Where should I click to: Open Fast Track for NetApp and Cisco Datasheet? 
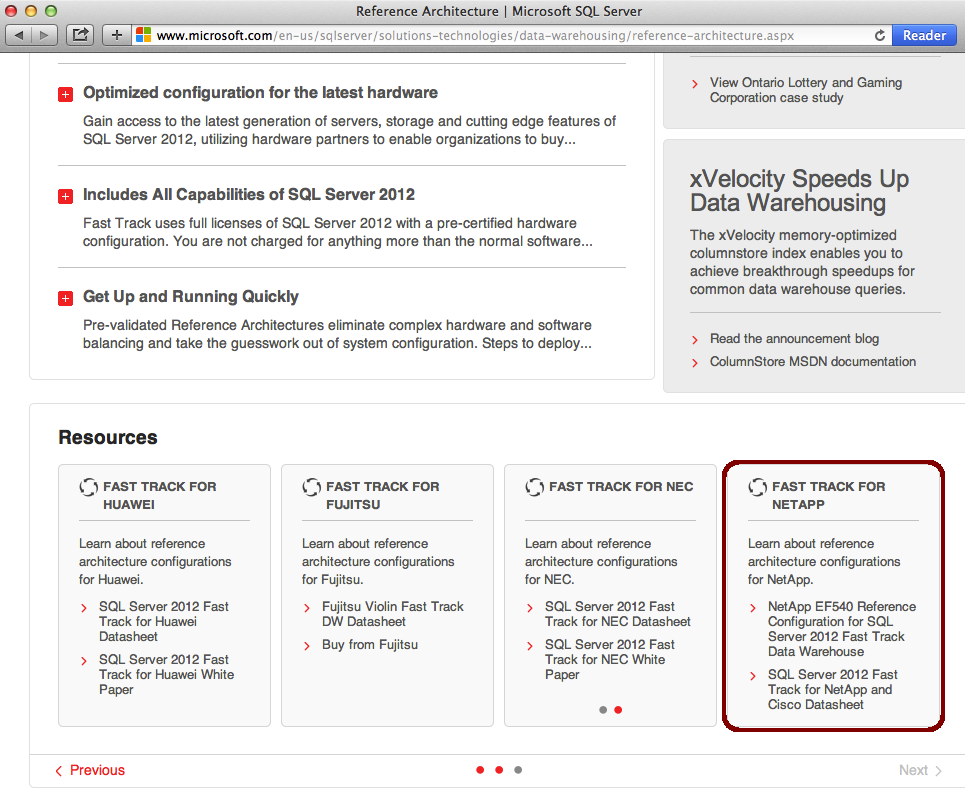coord(832,689)
